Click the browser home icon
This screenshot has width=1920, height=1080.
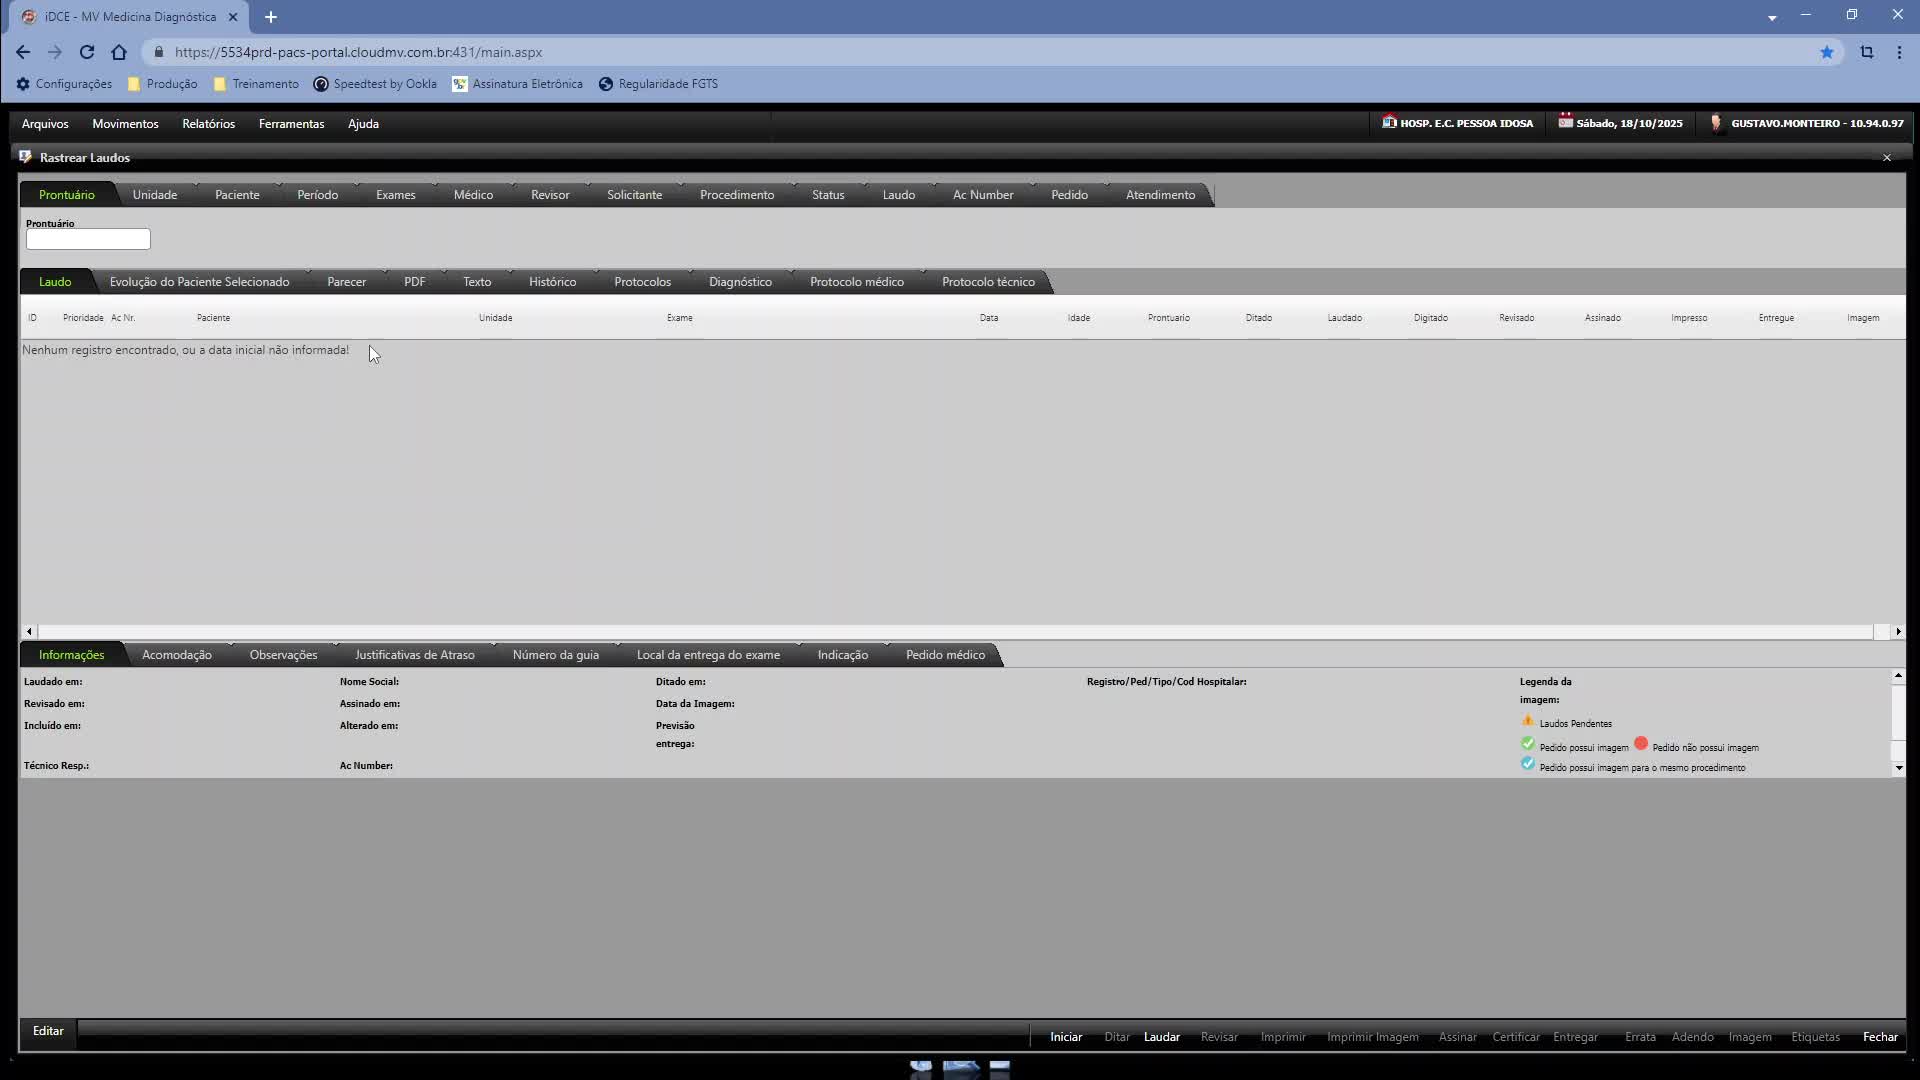[x=119, y=52]
